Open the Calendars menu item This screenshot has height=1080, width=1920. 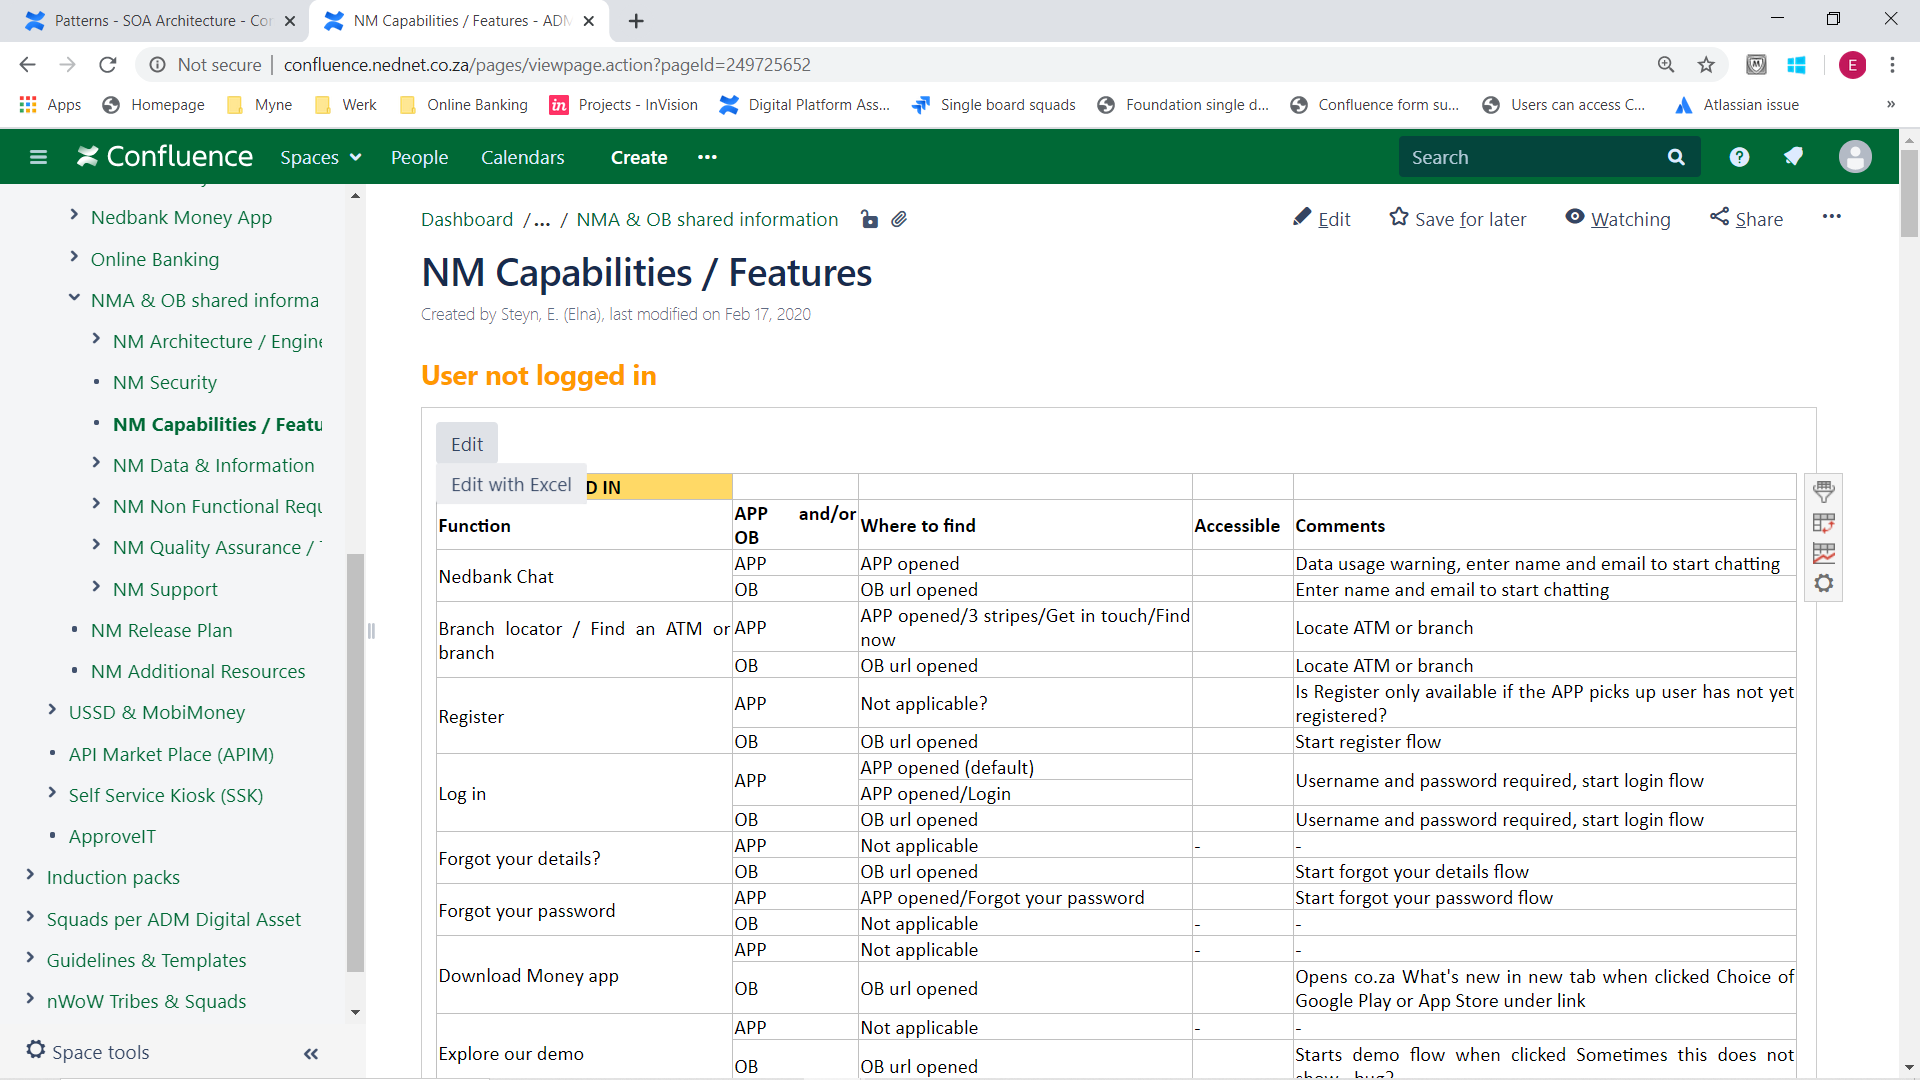[x=522, y=157]
